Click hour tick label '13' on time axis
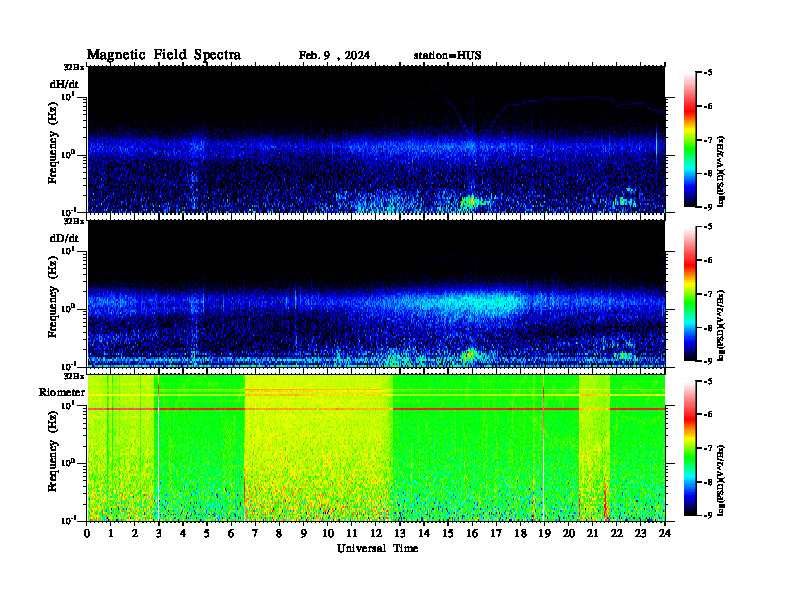 [400, 533]
